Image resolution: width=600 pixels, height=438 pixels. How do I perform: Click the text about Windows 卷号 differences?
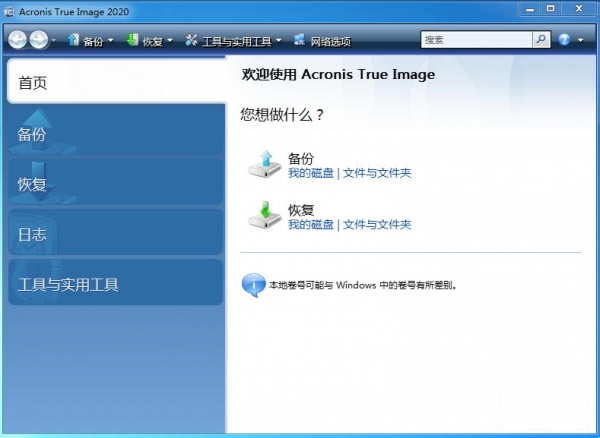[363, 285]
